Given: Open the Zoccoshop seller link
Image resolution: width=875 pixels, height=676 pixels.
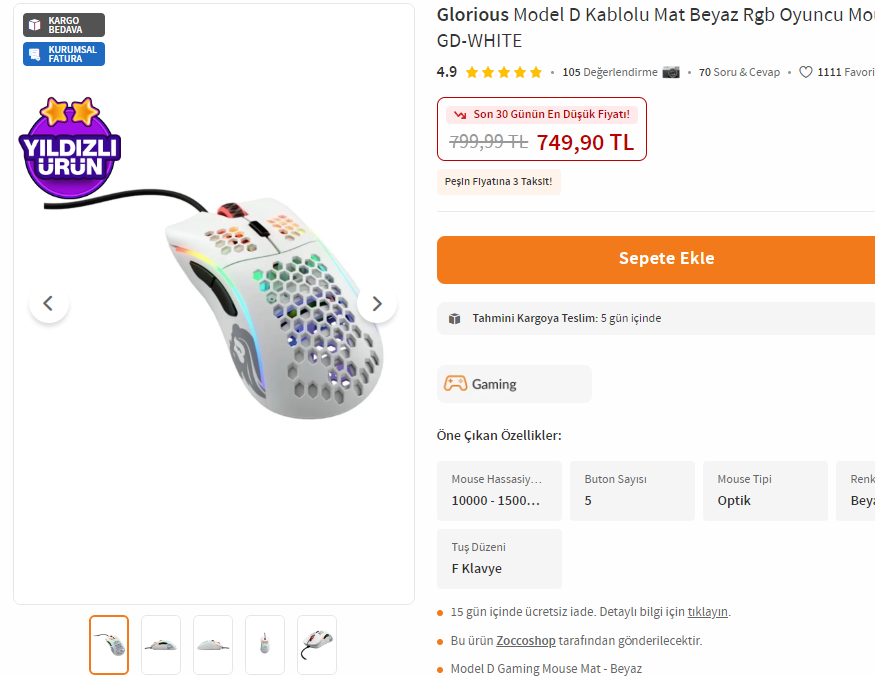Looking at the screenshot, I should (526, 640).
